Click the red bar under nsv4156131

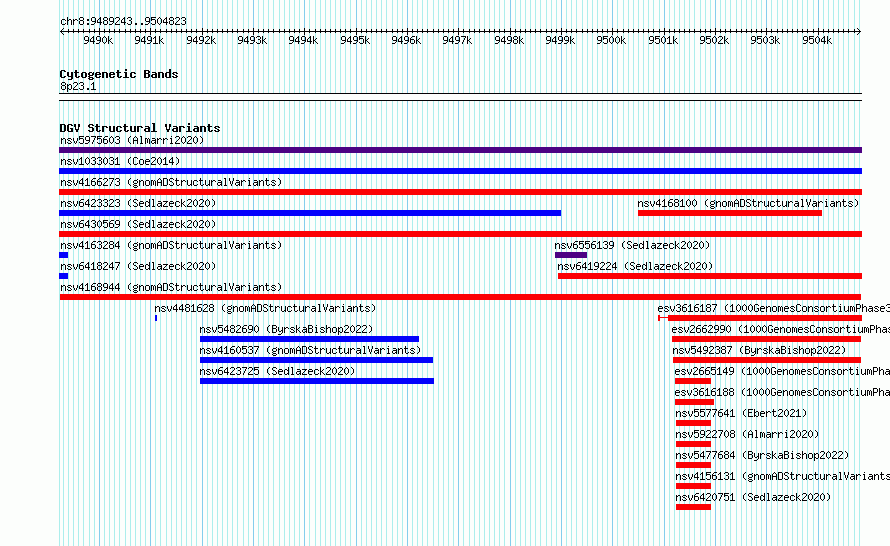[x=693, y=486]
